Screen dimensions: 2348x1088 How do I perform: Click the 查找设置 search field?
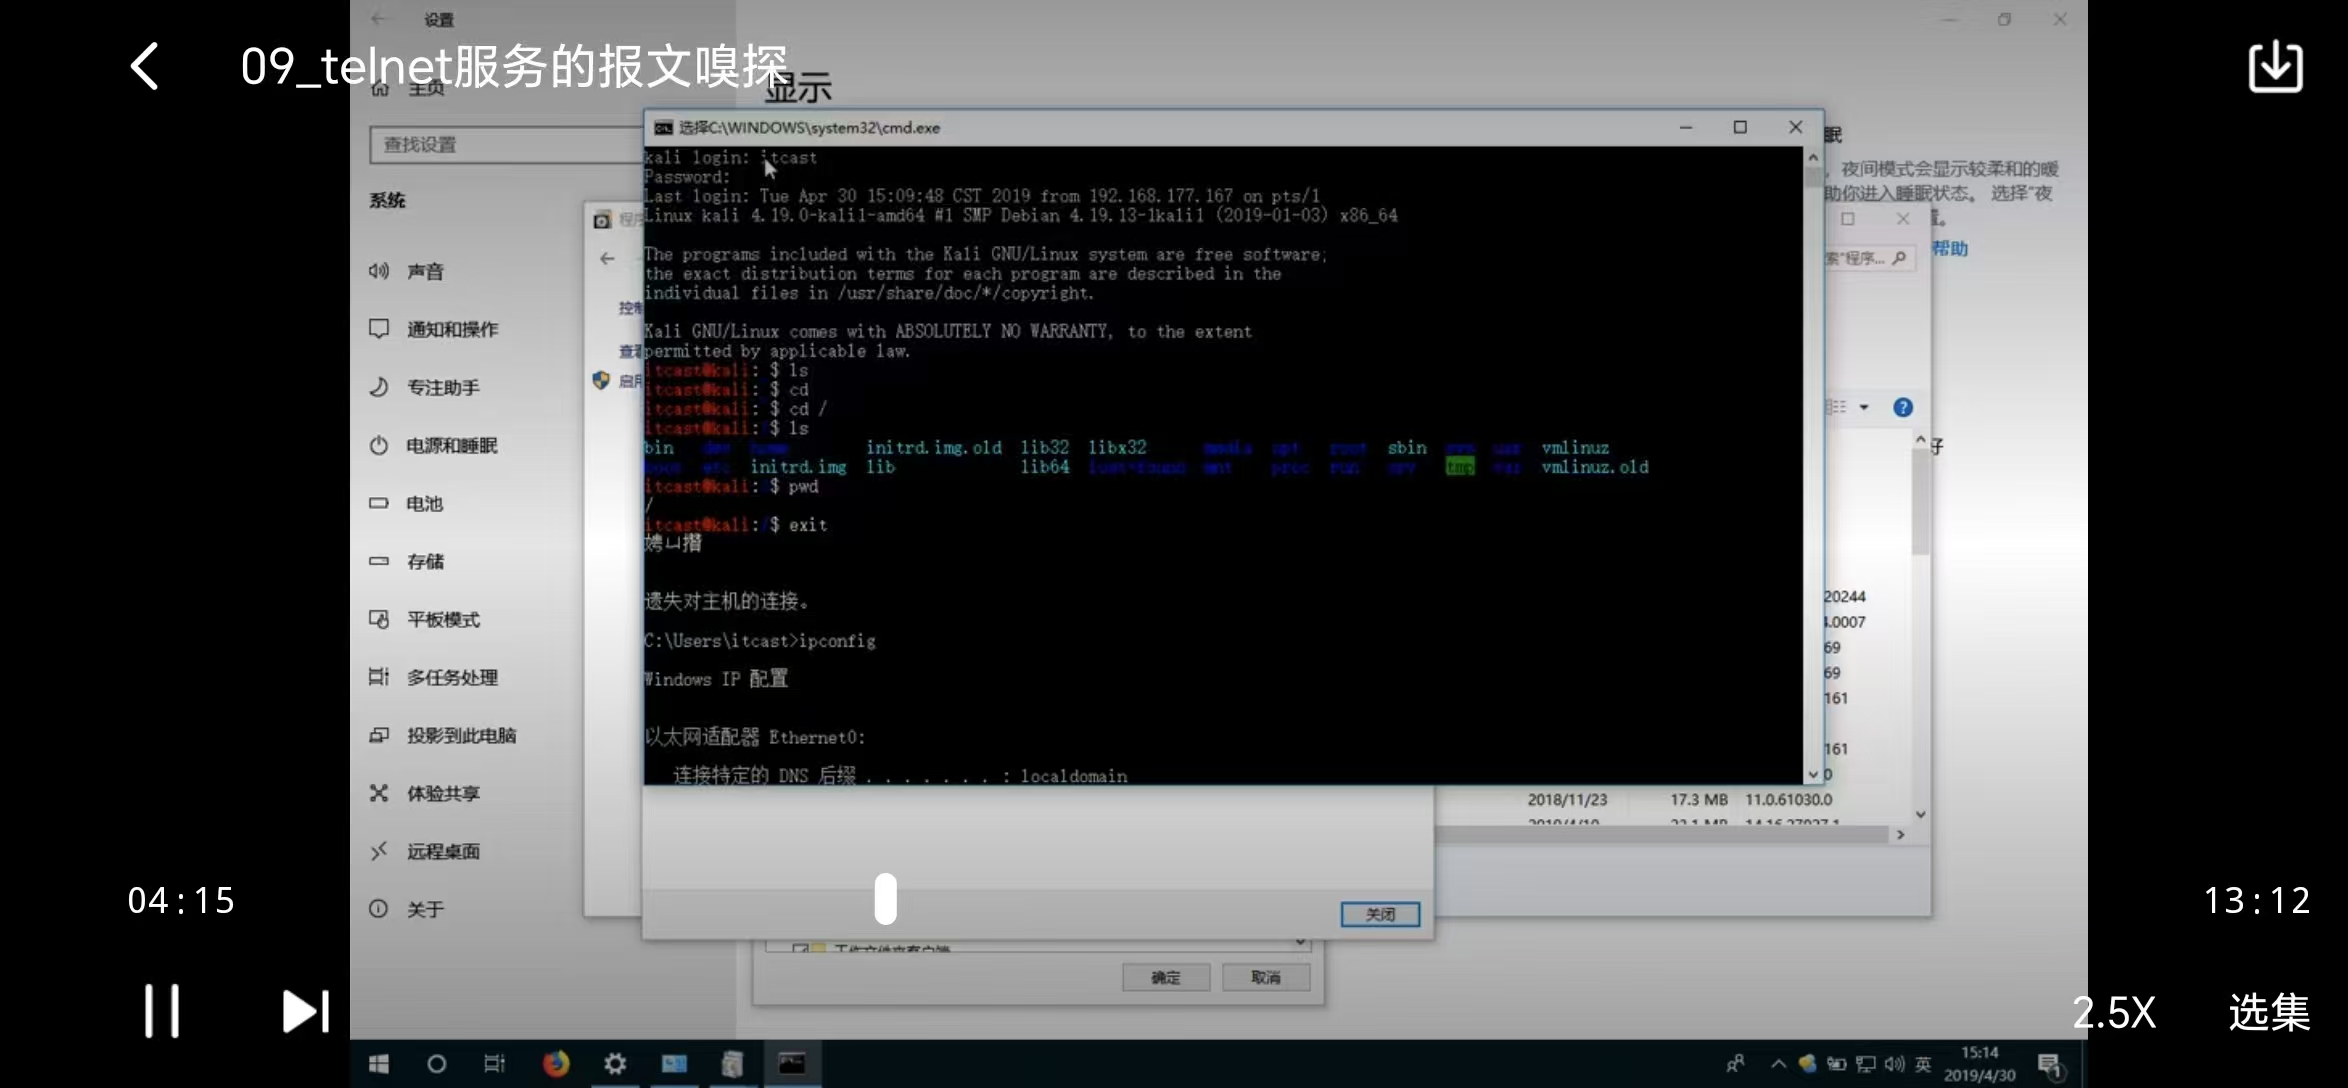tap(507, 145)
